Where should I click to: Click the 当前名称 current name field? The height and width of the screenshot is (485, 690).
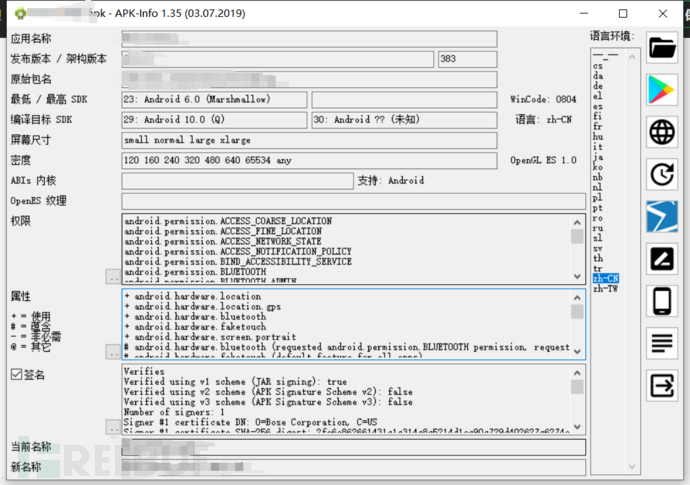353,447
